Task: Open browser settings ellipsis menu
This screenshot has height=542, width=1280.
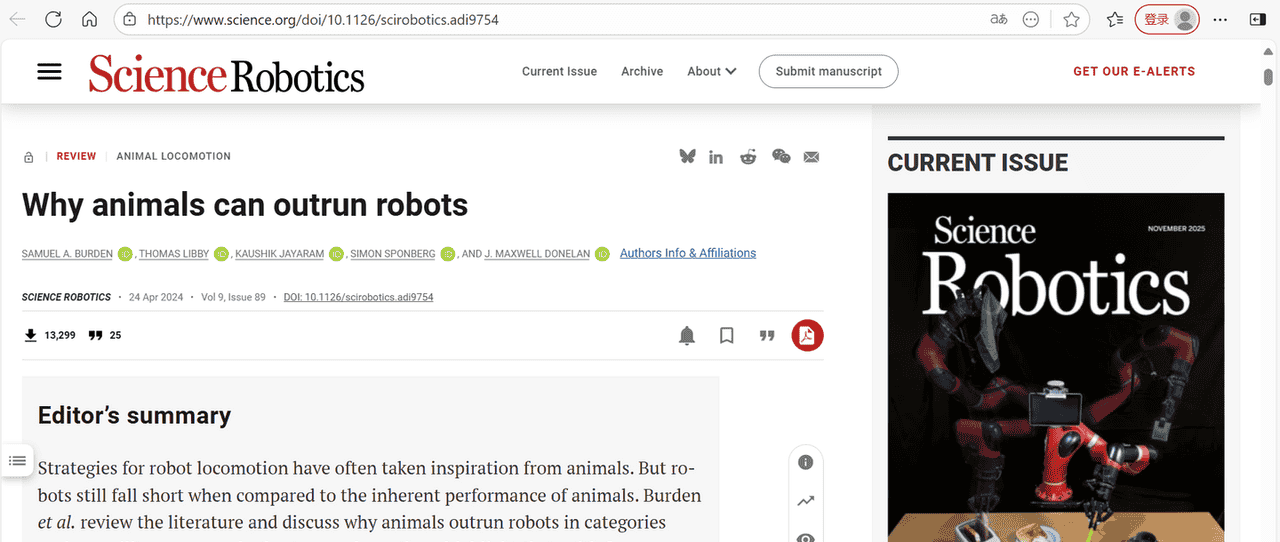Action: click(1220, 20)
